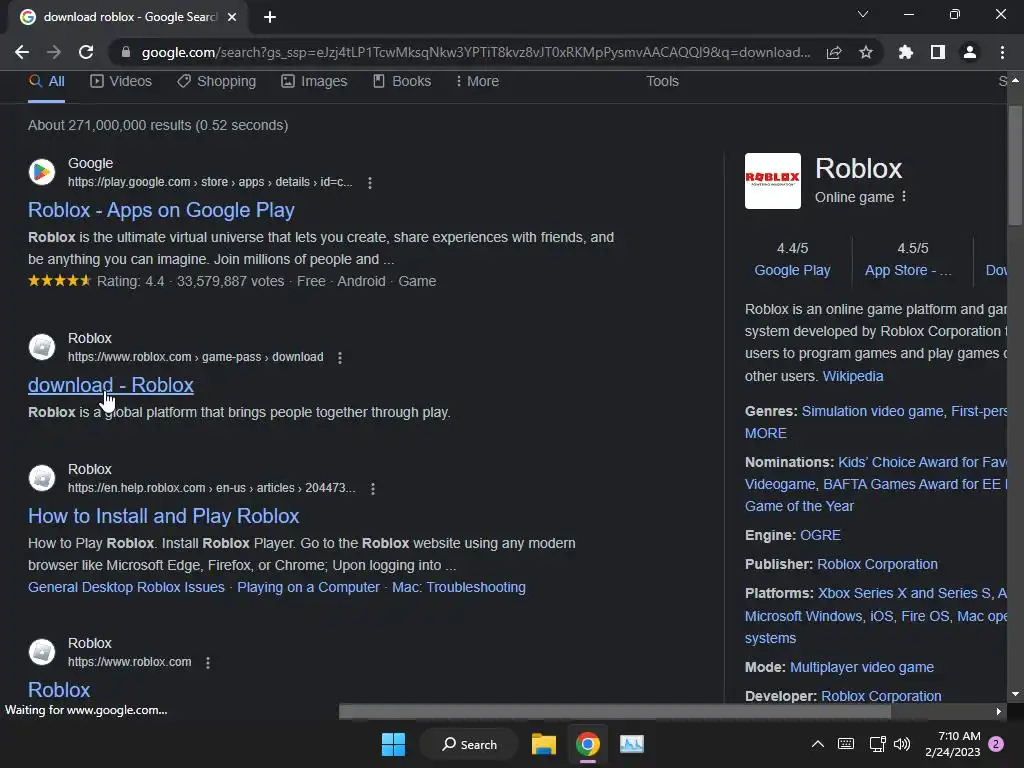
Task: Open Developer Roblox Corporation link
Action: pos(881,696)
